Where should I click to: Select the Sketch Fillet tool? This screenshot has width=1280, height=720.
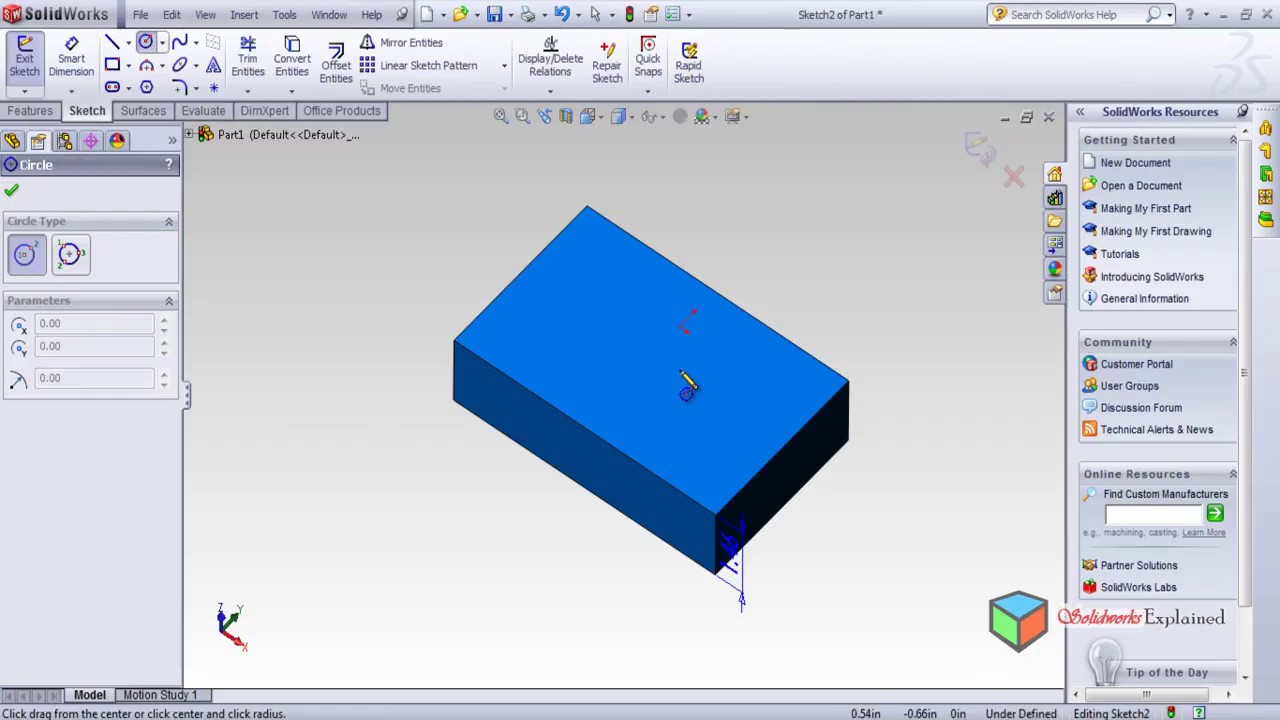[x=179, y=88]
